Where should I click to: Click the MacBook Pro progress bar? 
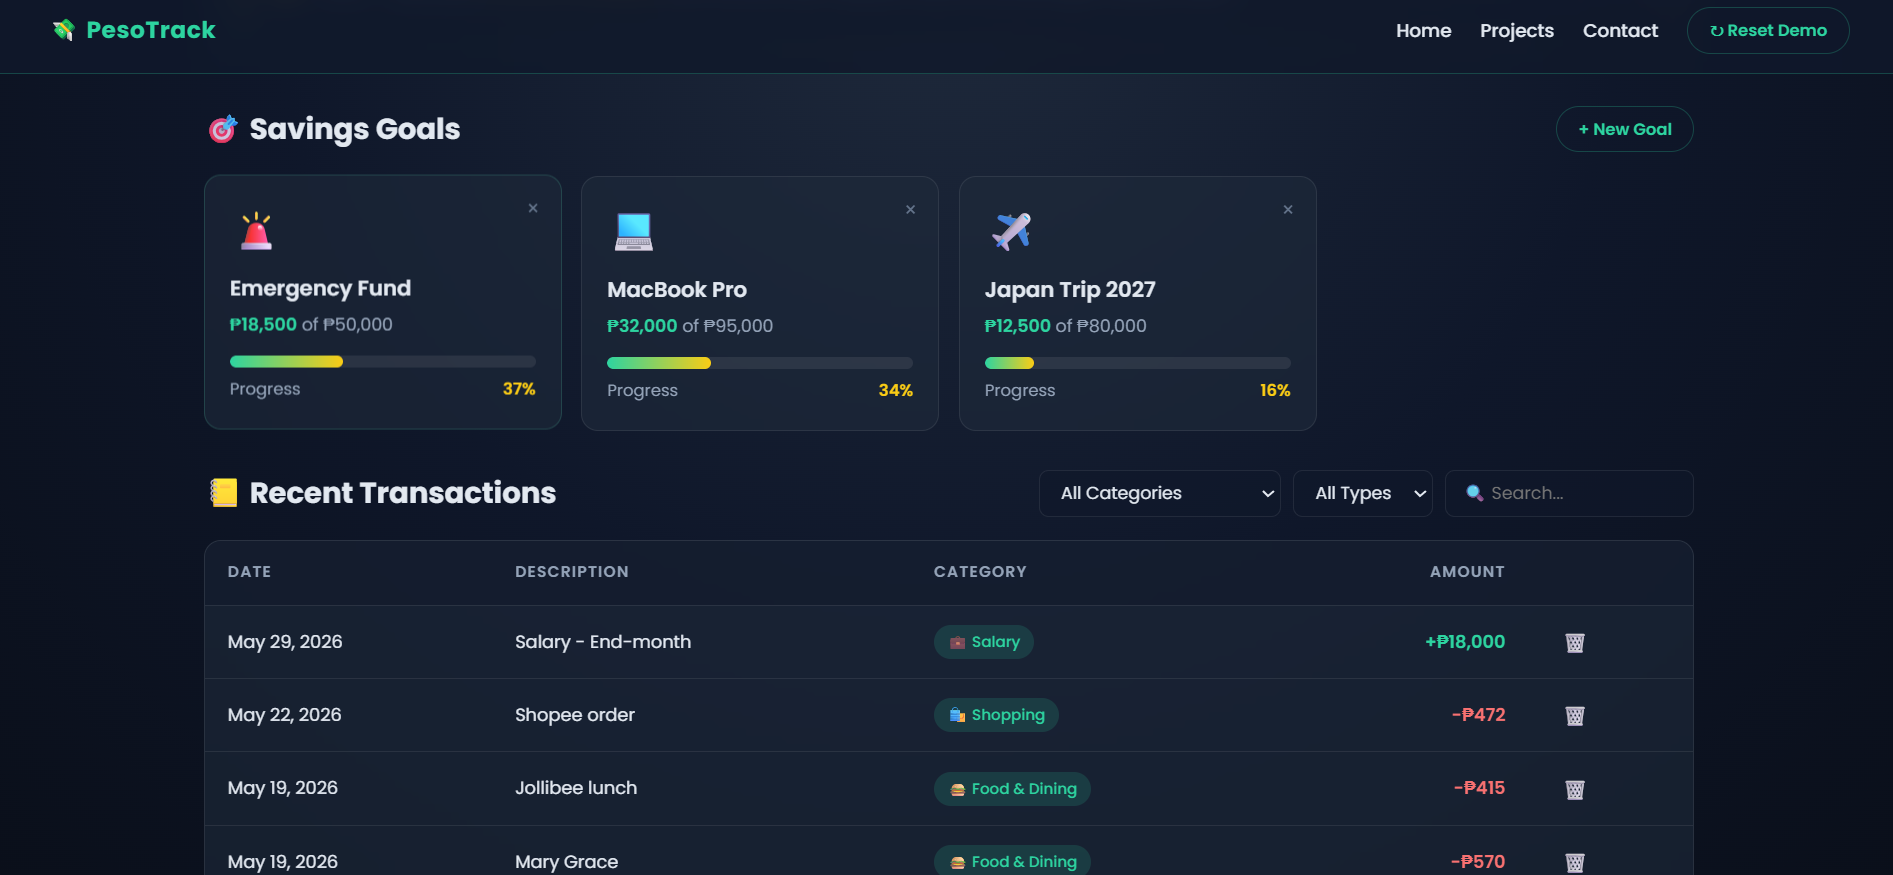click(760, 363)
